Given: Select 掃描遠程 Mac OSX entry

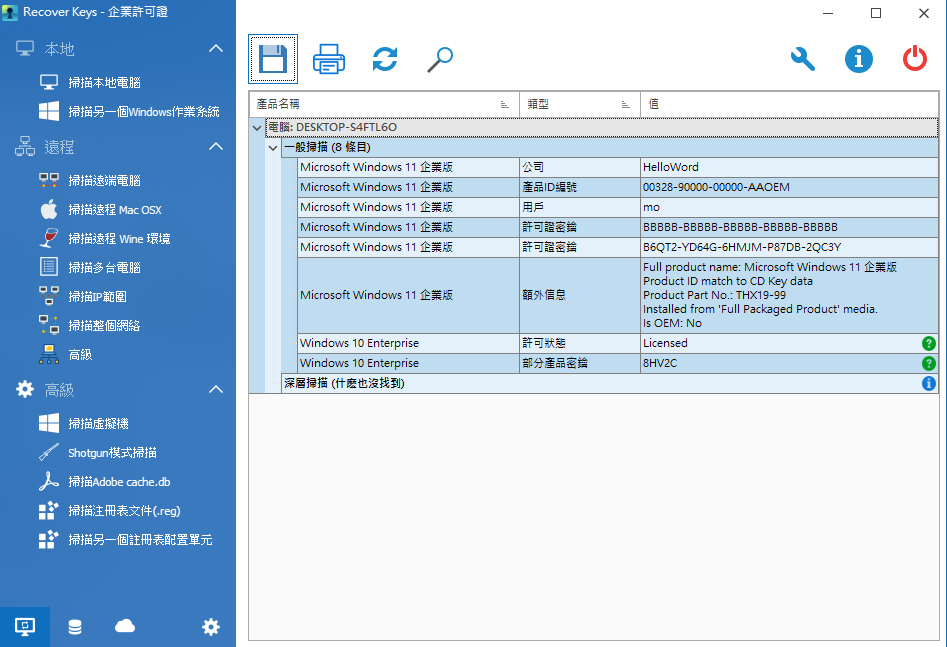Looking at the screenshot, I should (x=115, y=209).
